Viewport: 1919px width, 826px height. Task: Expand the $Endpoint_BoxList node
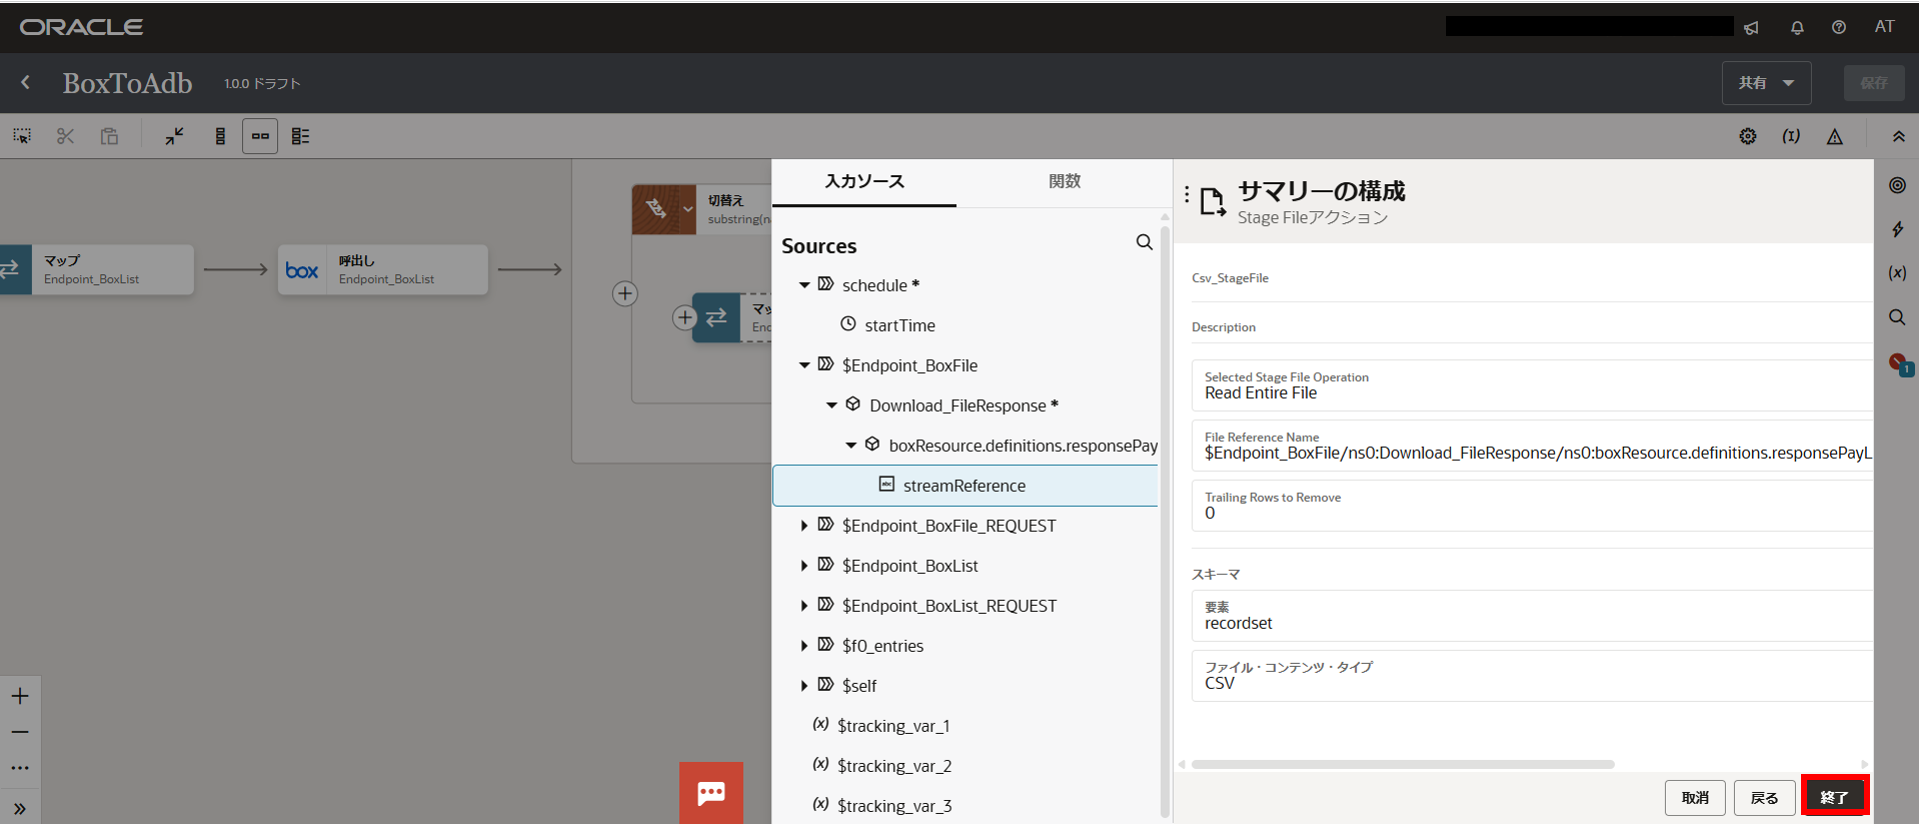(804, 565)
